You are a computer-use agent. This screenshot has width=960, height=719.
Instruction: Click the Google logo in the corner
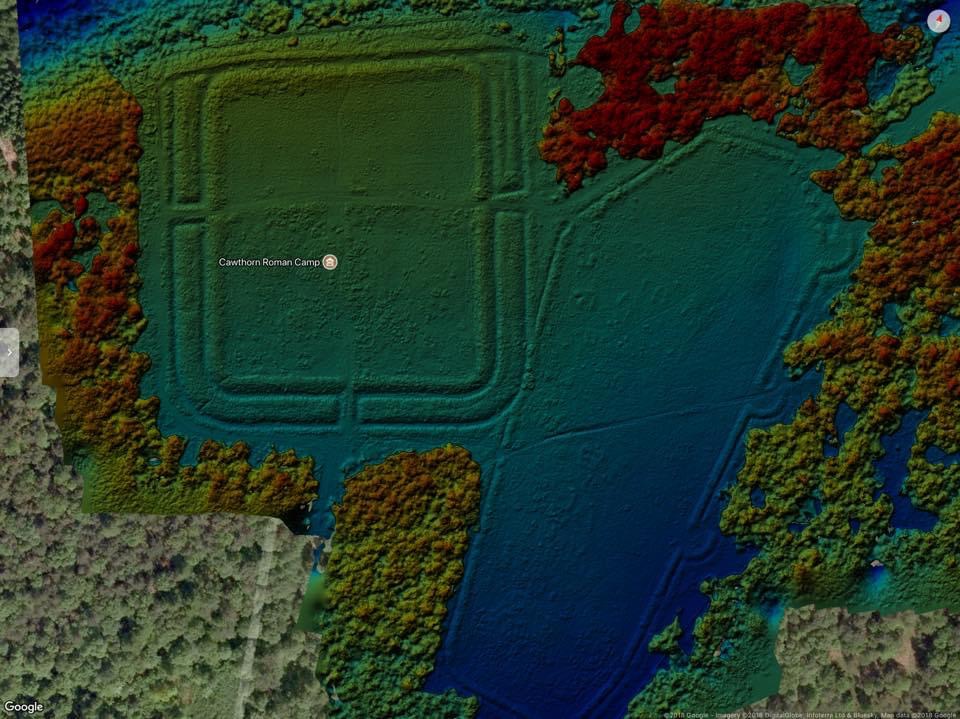pyautogui.click(x=23, y=707)
